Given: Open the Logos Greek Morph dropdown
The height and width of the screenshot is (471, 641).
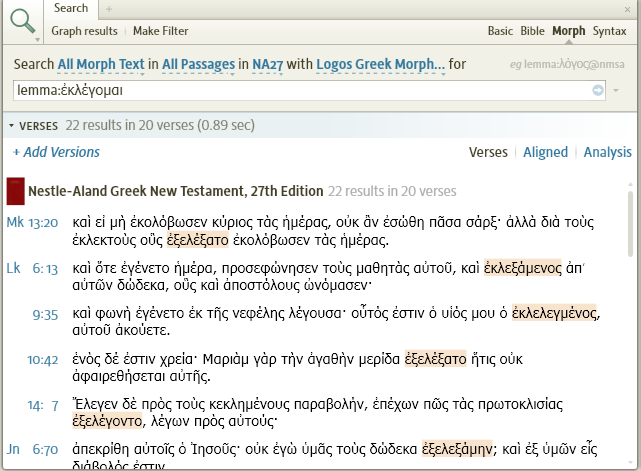Looking at the screenshot, I should 381,65.
